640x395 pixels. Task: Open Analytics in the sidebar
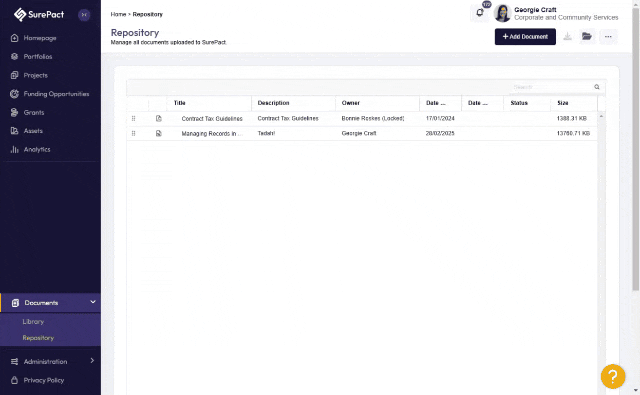point(37,150)
